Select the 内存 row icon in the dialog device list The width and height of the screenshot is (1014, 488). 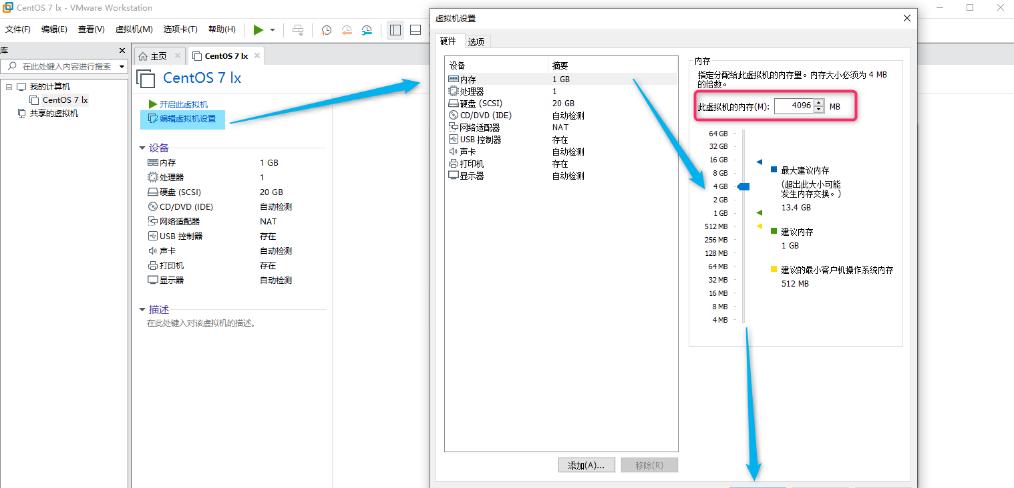point(453,79)
